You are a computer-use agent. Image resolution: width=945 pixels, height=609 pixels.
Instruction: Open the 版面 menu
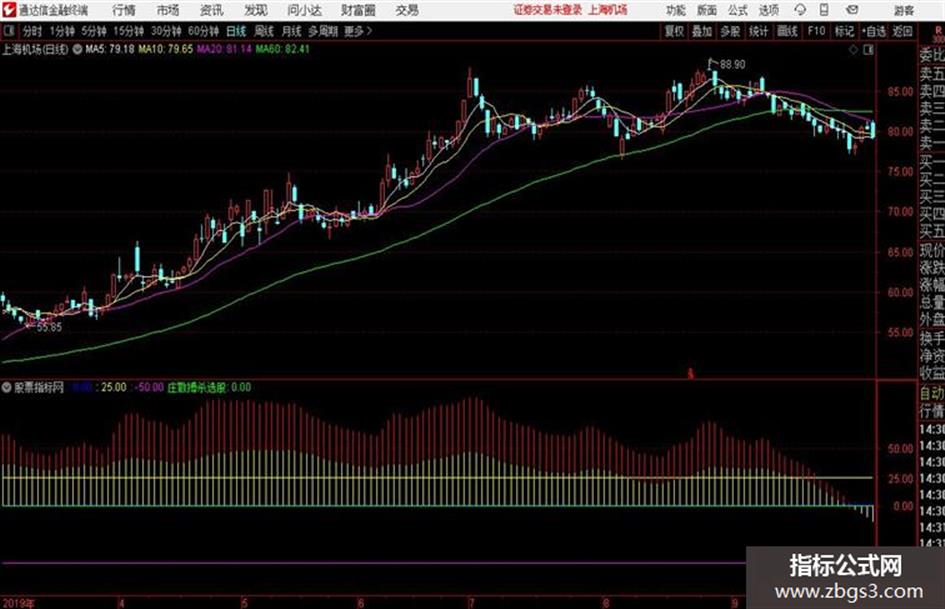point(706,10)
